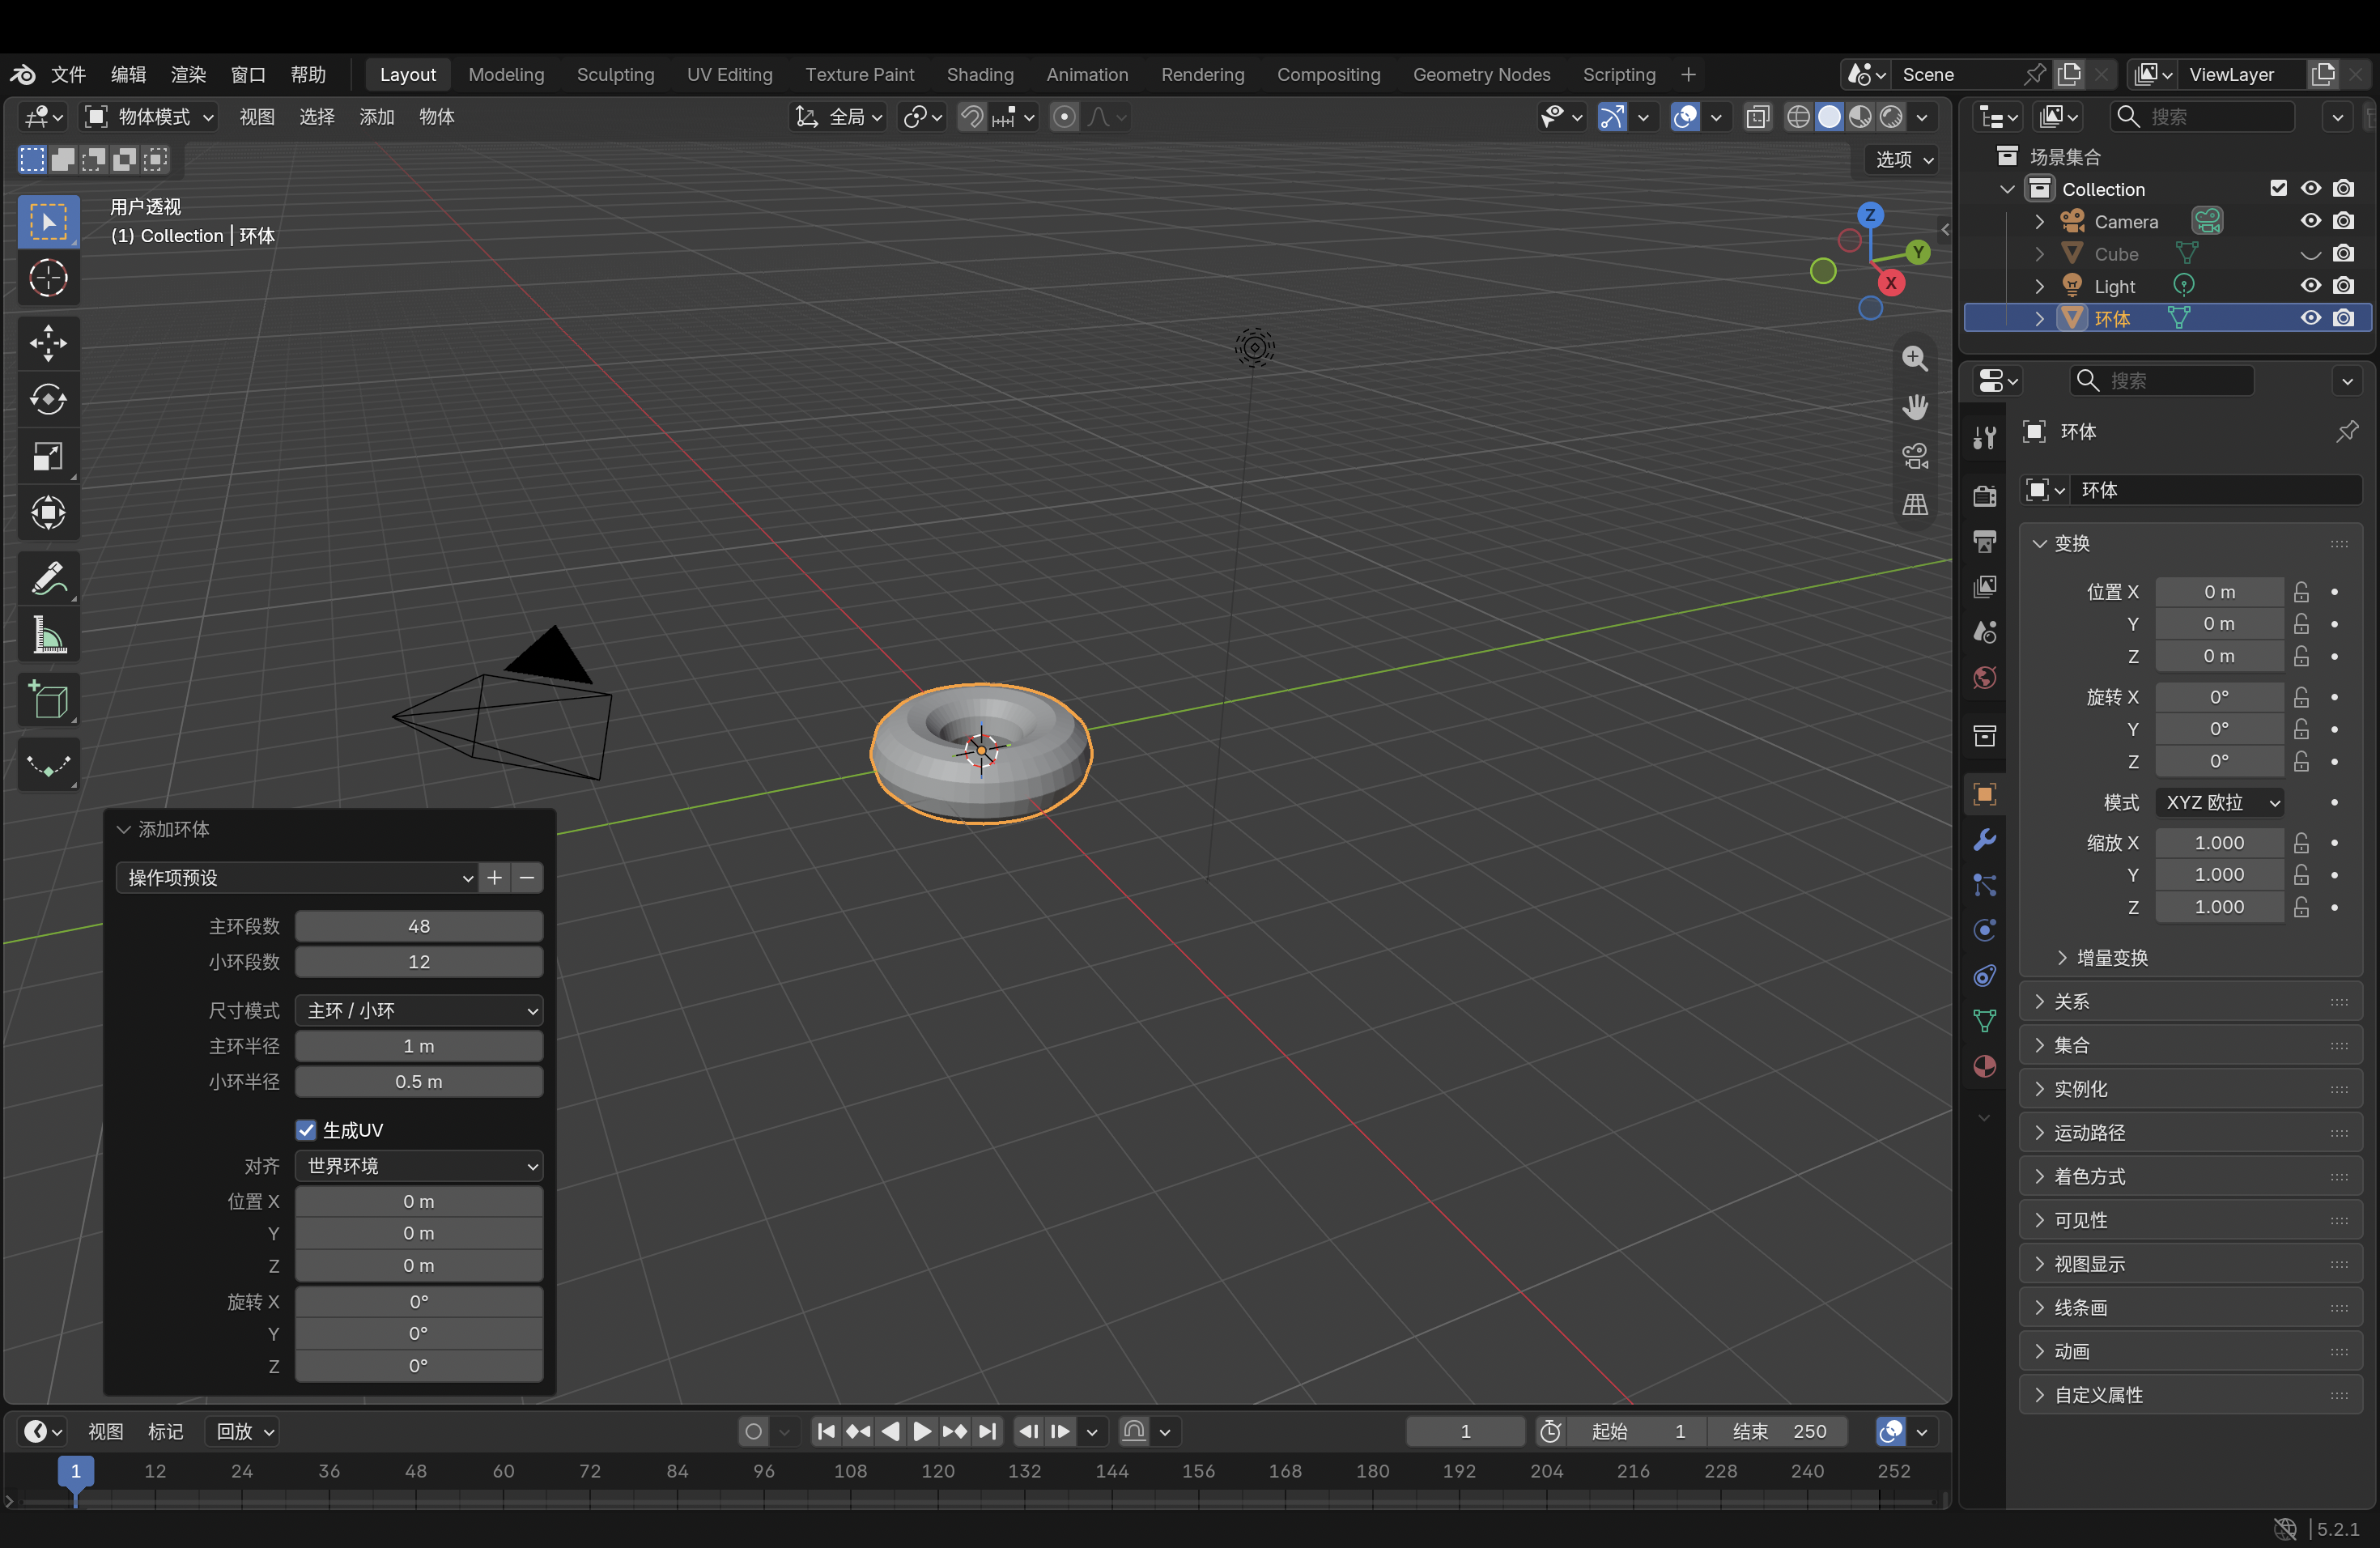Image resolution: width=2380 pixels, height=1548 pixels.
Task: Select the Add Cube tool
Action: (x=48, y=700)
